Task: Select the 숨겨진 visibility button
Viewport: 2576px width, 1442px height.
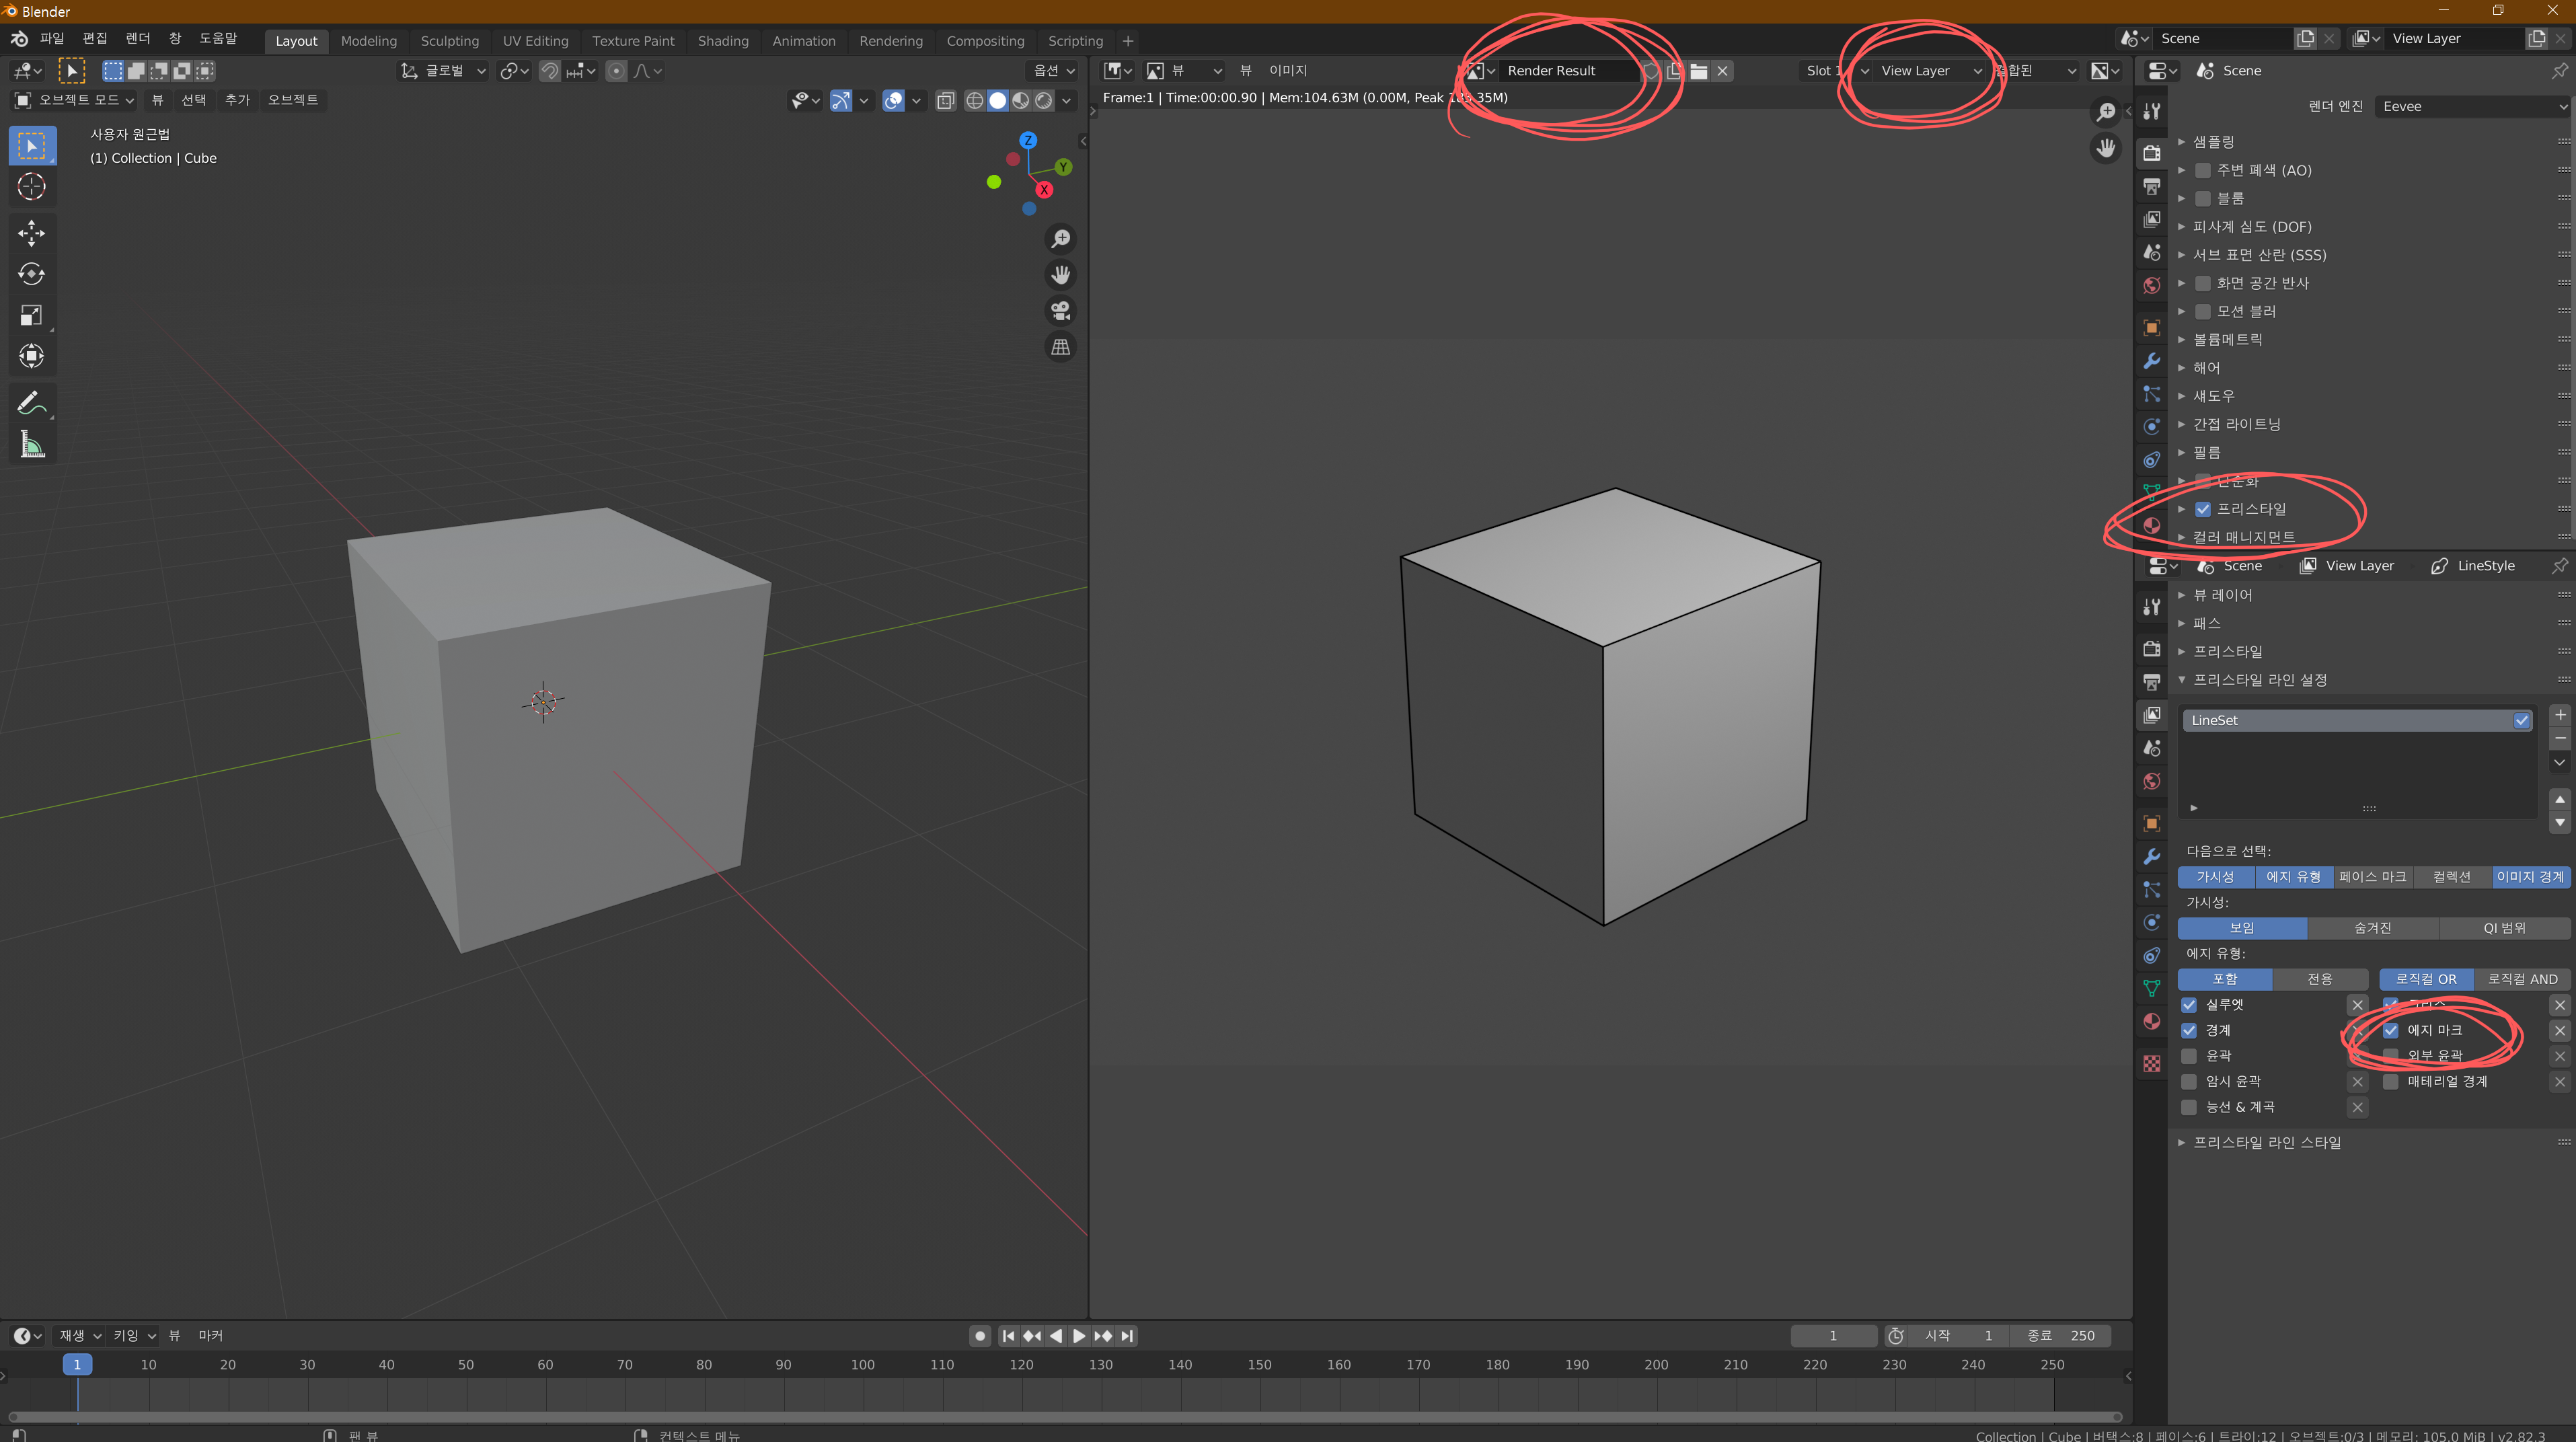Action: (x=2373, y=929)
